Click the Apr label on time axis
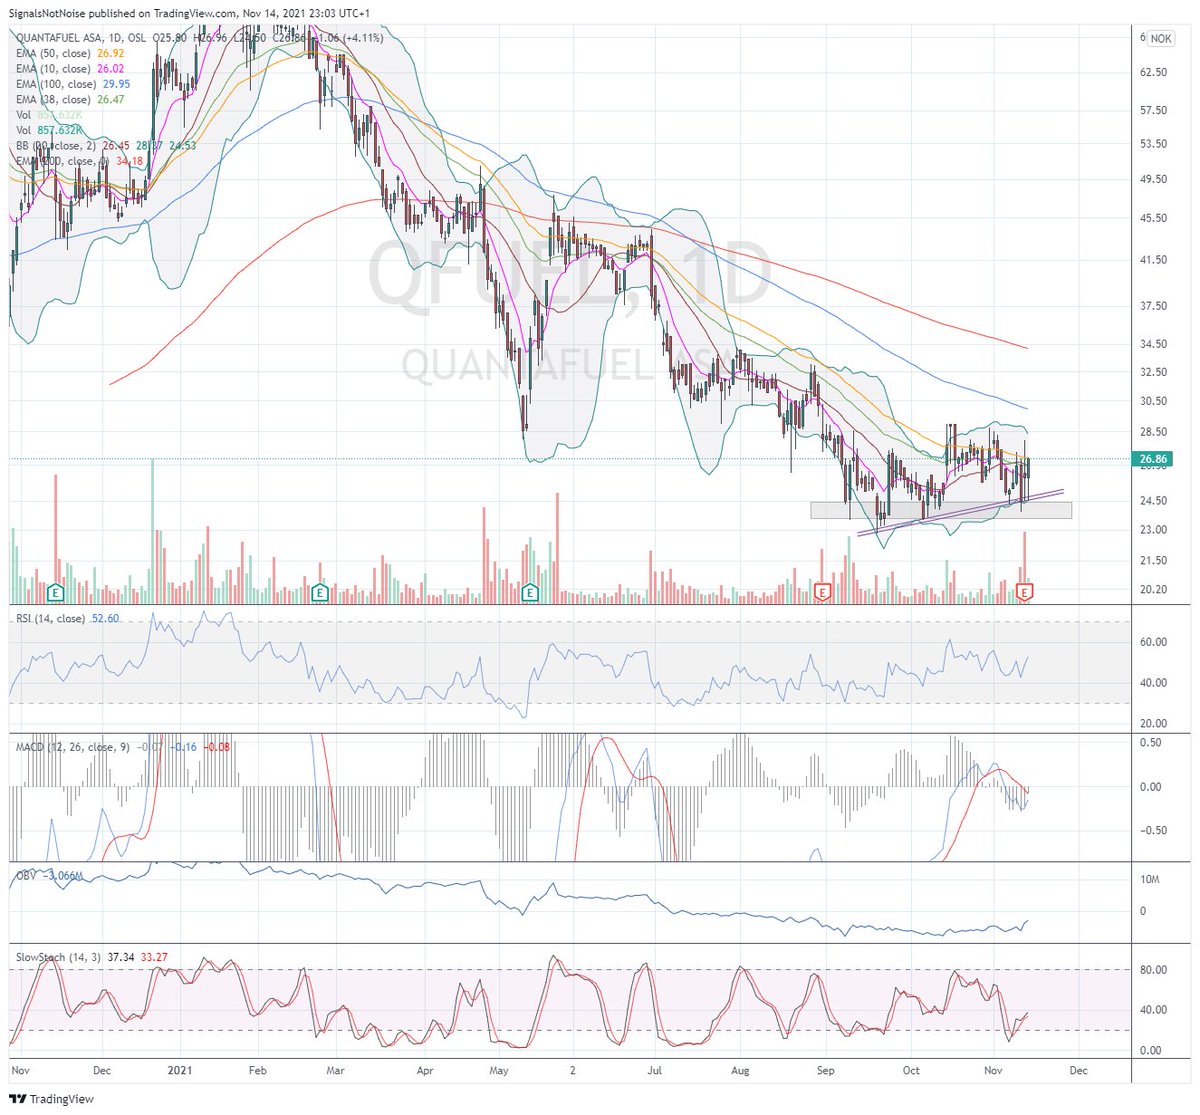The image size is (1200, 1115). 426,1069
